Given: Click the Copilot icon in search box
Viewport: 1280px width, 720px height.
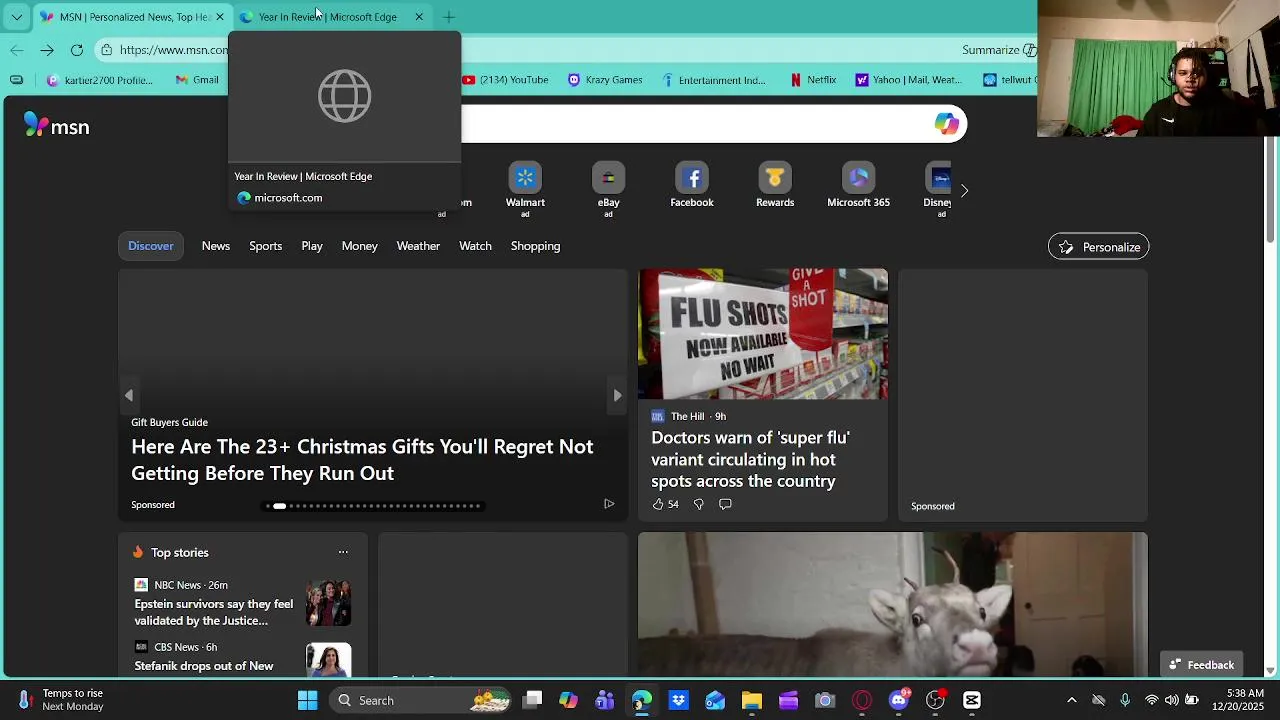Looking at the screenshot, I should (946, 124).
